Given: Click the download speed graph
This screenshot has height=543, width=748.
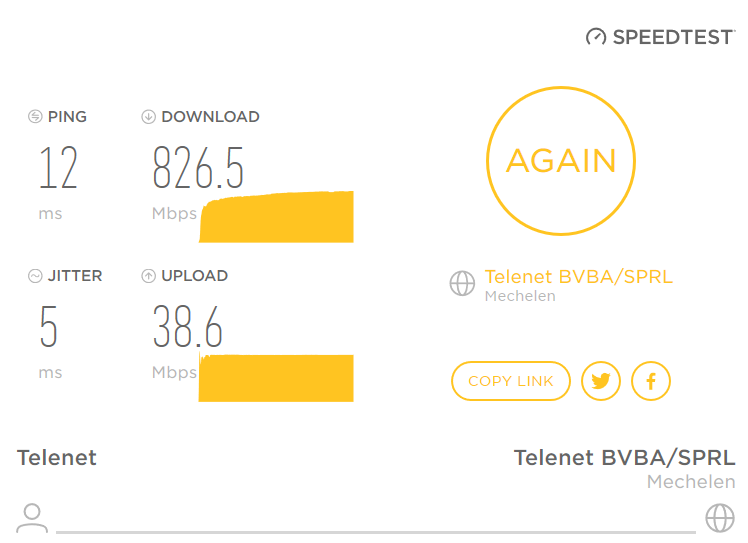Looking at the screenshot, I should [277, 217].
